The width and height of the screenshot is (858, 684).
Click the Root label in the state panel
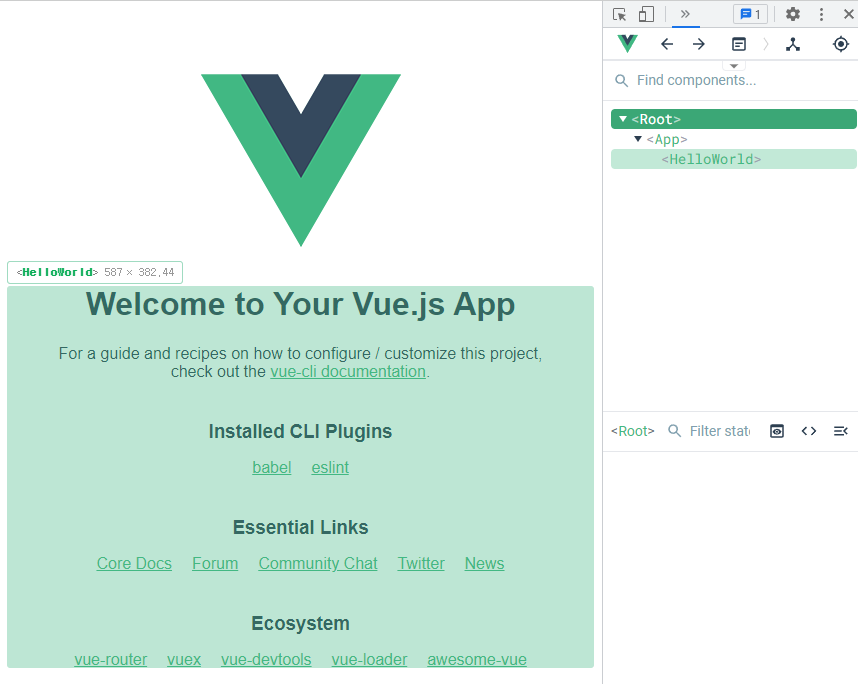pos(633,431)
